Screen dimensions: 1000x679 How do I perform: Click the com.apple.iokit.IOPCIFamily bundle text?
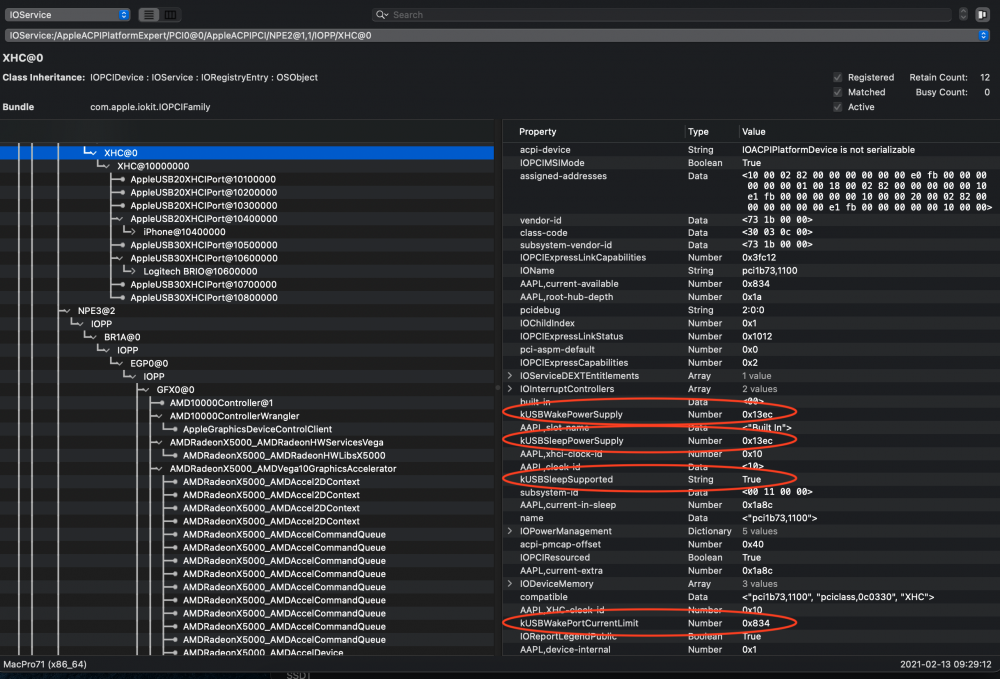tap(150, 107)
